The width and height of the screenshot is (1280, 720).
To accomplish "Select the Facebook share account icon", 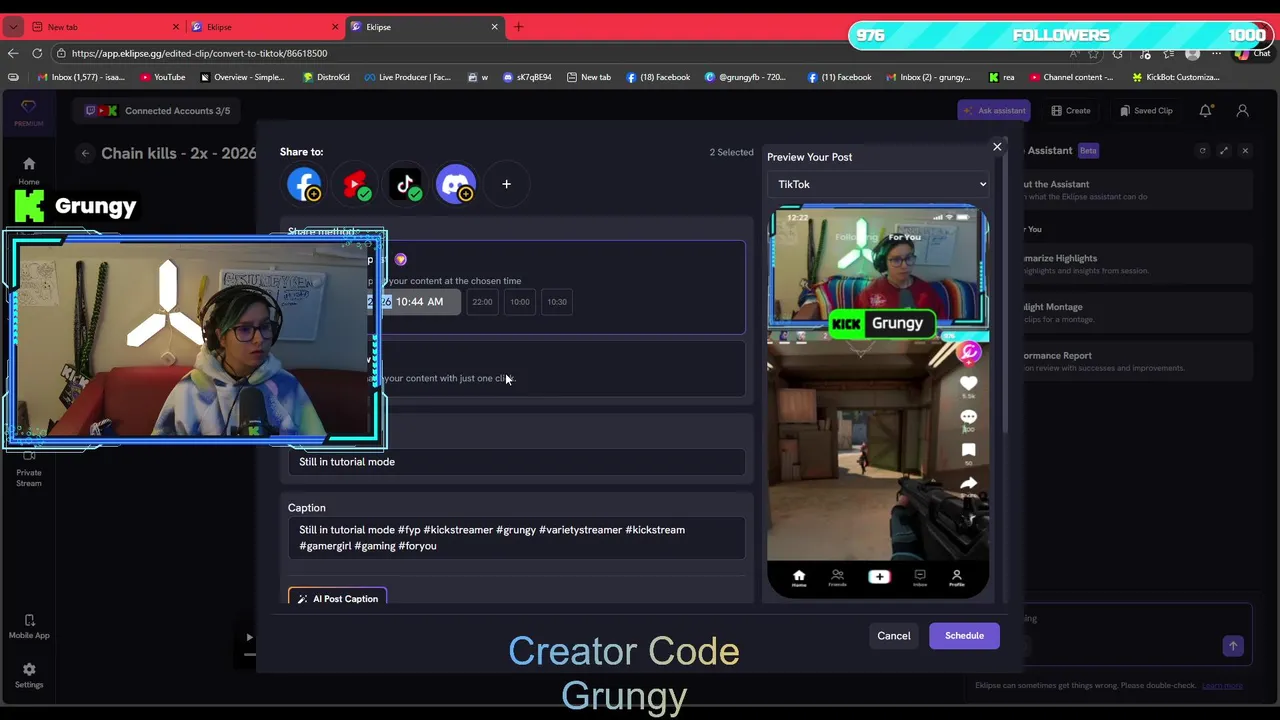I will point(304,184).
